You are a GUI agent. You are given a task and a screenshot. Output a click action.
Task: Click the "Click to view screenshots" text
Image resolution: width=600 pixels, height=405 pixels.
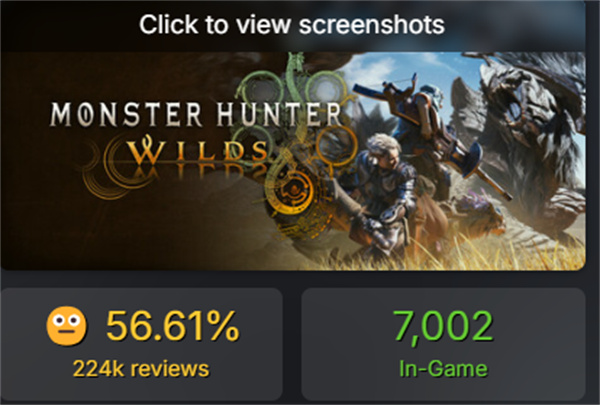[x=292, y=25]
